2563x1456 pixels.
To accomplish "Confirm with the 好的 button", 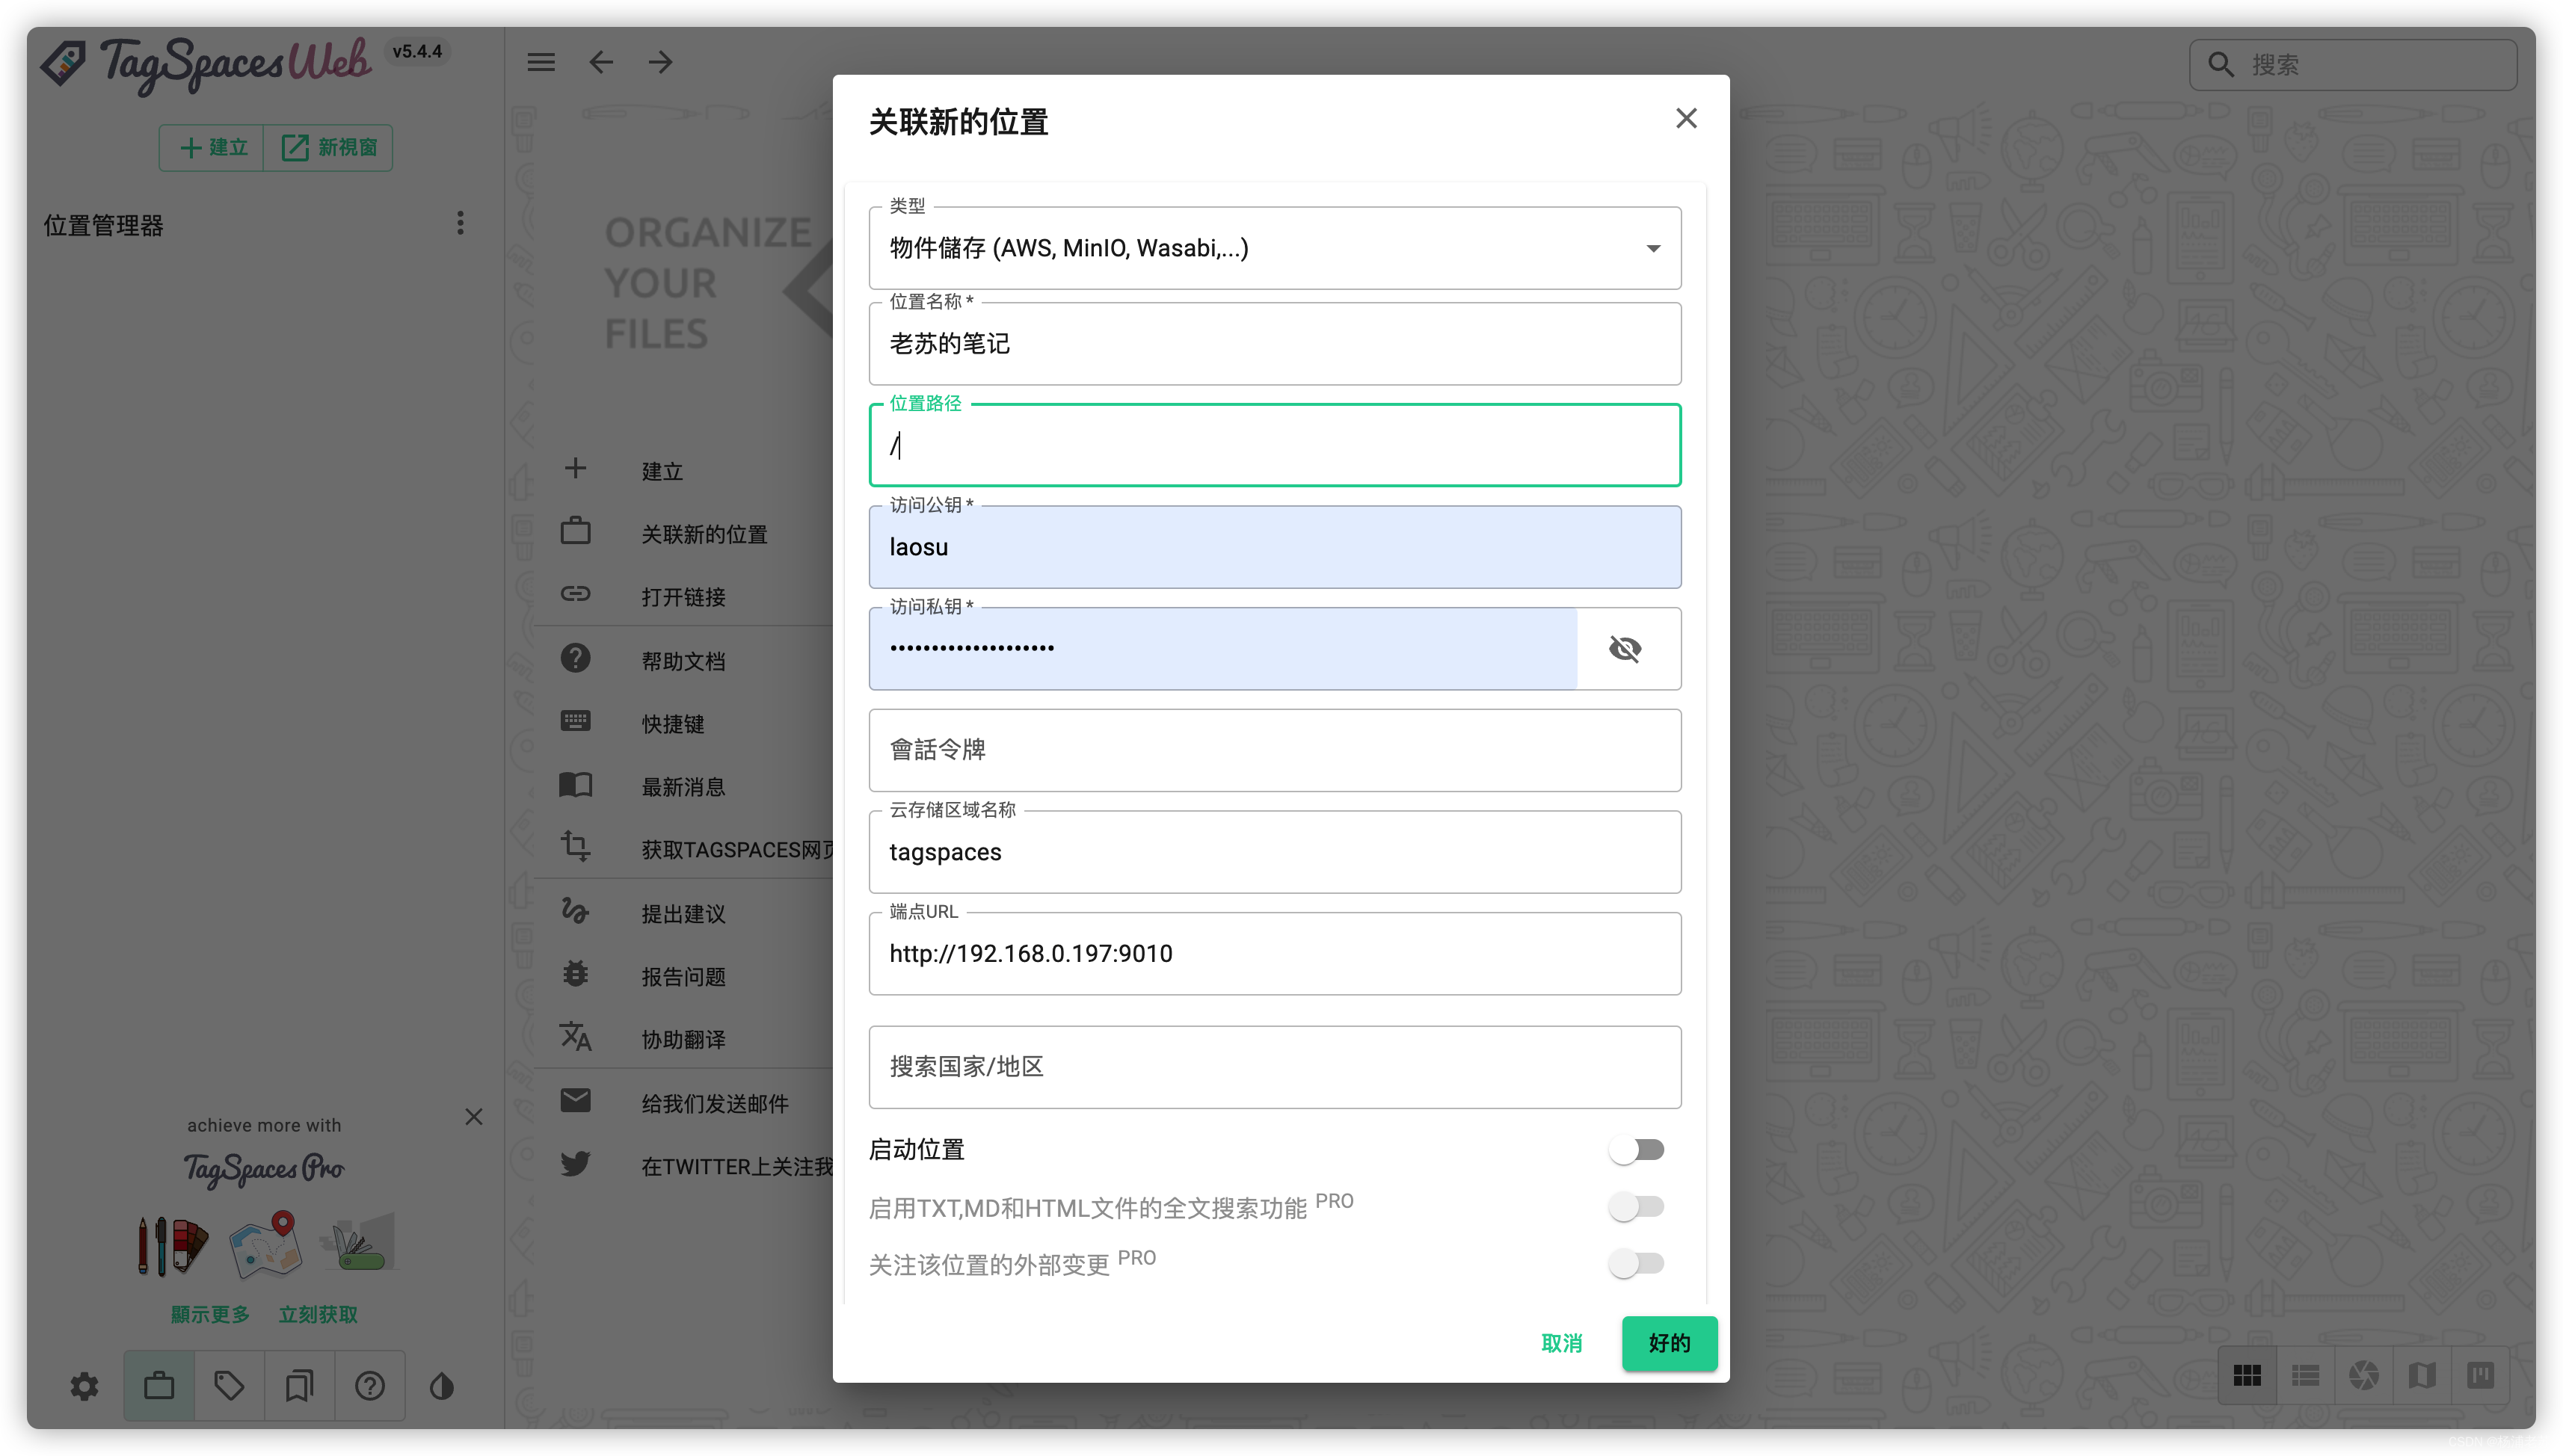I will [x=1669, y=1343].
